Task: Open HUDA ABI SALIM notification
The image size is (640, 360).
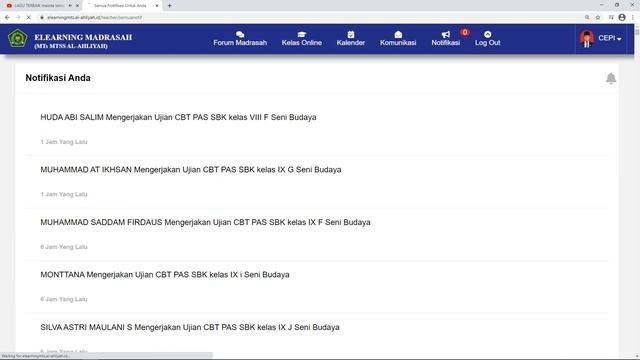Action: pyautogui.click(x=178, y=117)
